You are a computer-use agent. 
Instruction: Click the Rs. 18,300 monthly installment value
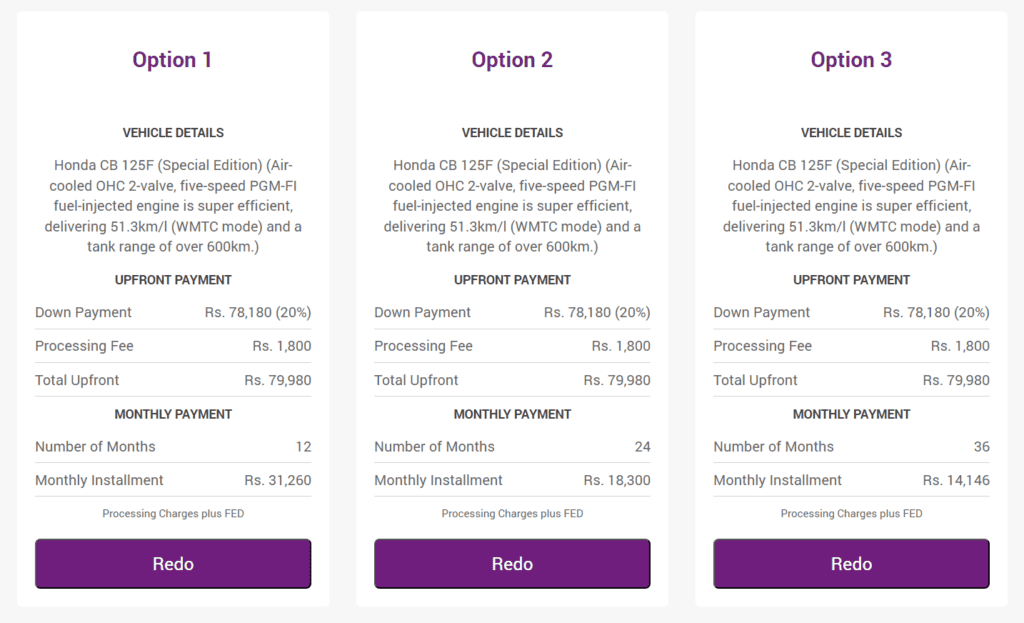[616, 481]
